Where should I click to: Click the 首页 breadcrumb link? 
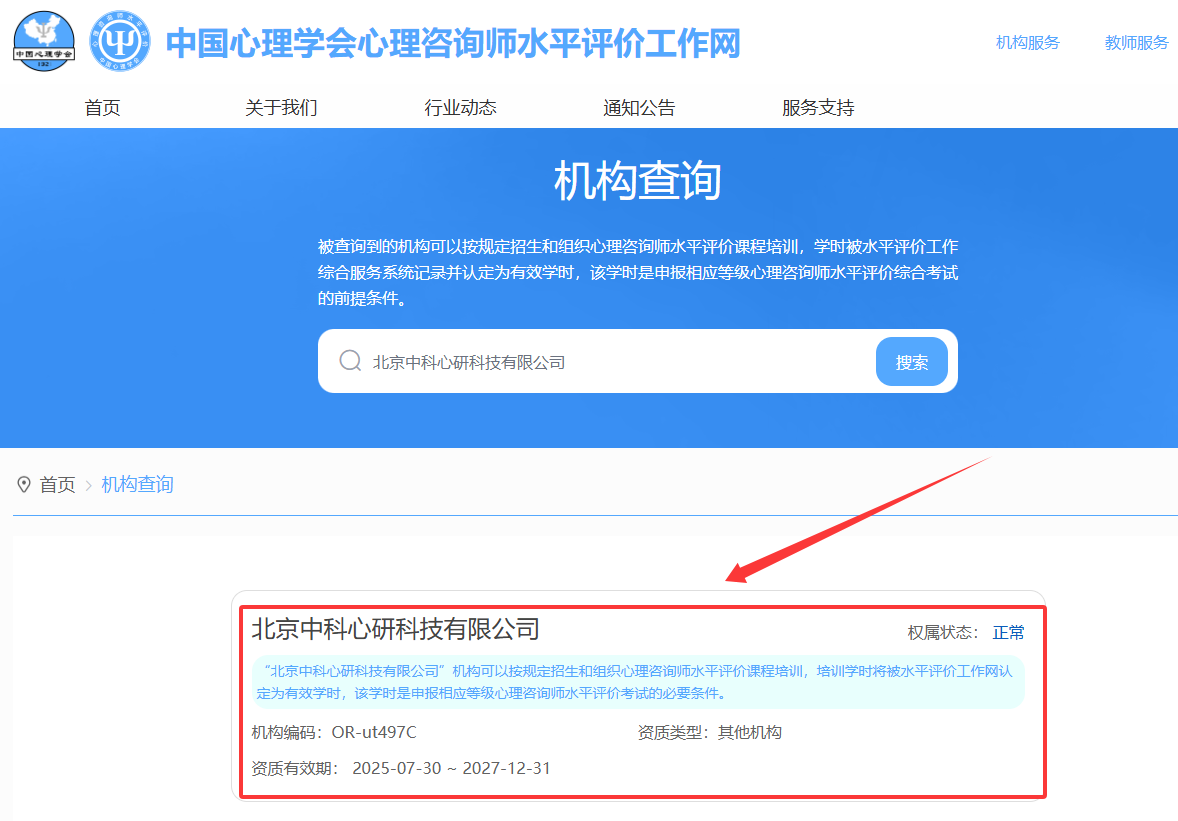pyautogui.click(x=57, y=484)
